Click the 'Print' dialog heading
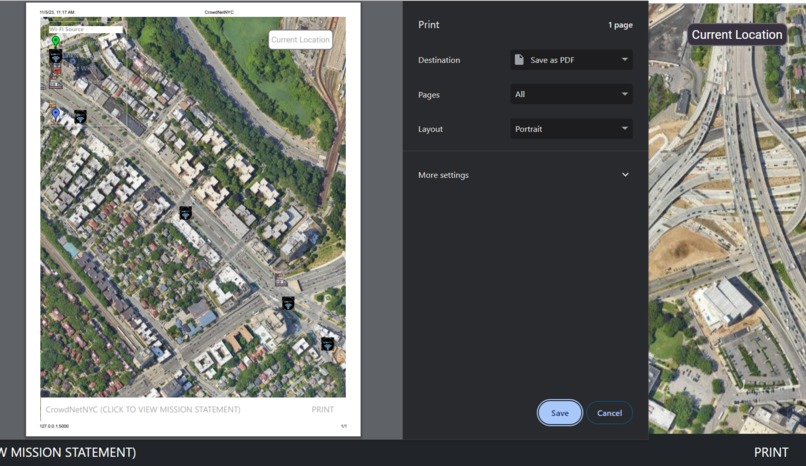 [429, 25]
